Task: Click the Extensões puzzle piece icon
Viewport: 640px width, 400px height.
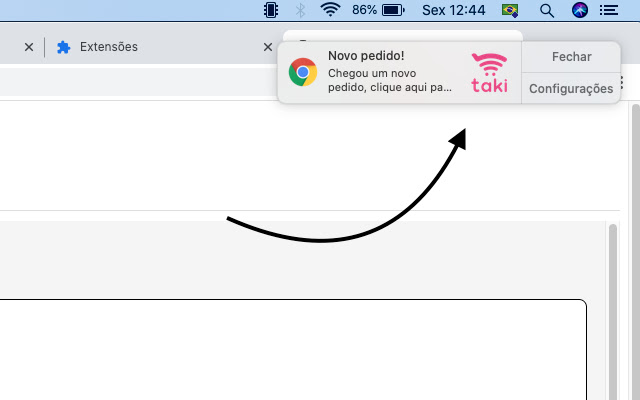Action: 63,47
